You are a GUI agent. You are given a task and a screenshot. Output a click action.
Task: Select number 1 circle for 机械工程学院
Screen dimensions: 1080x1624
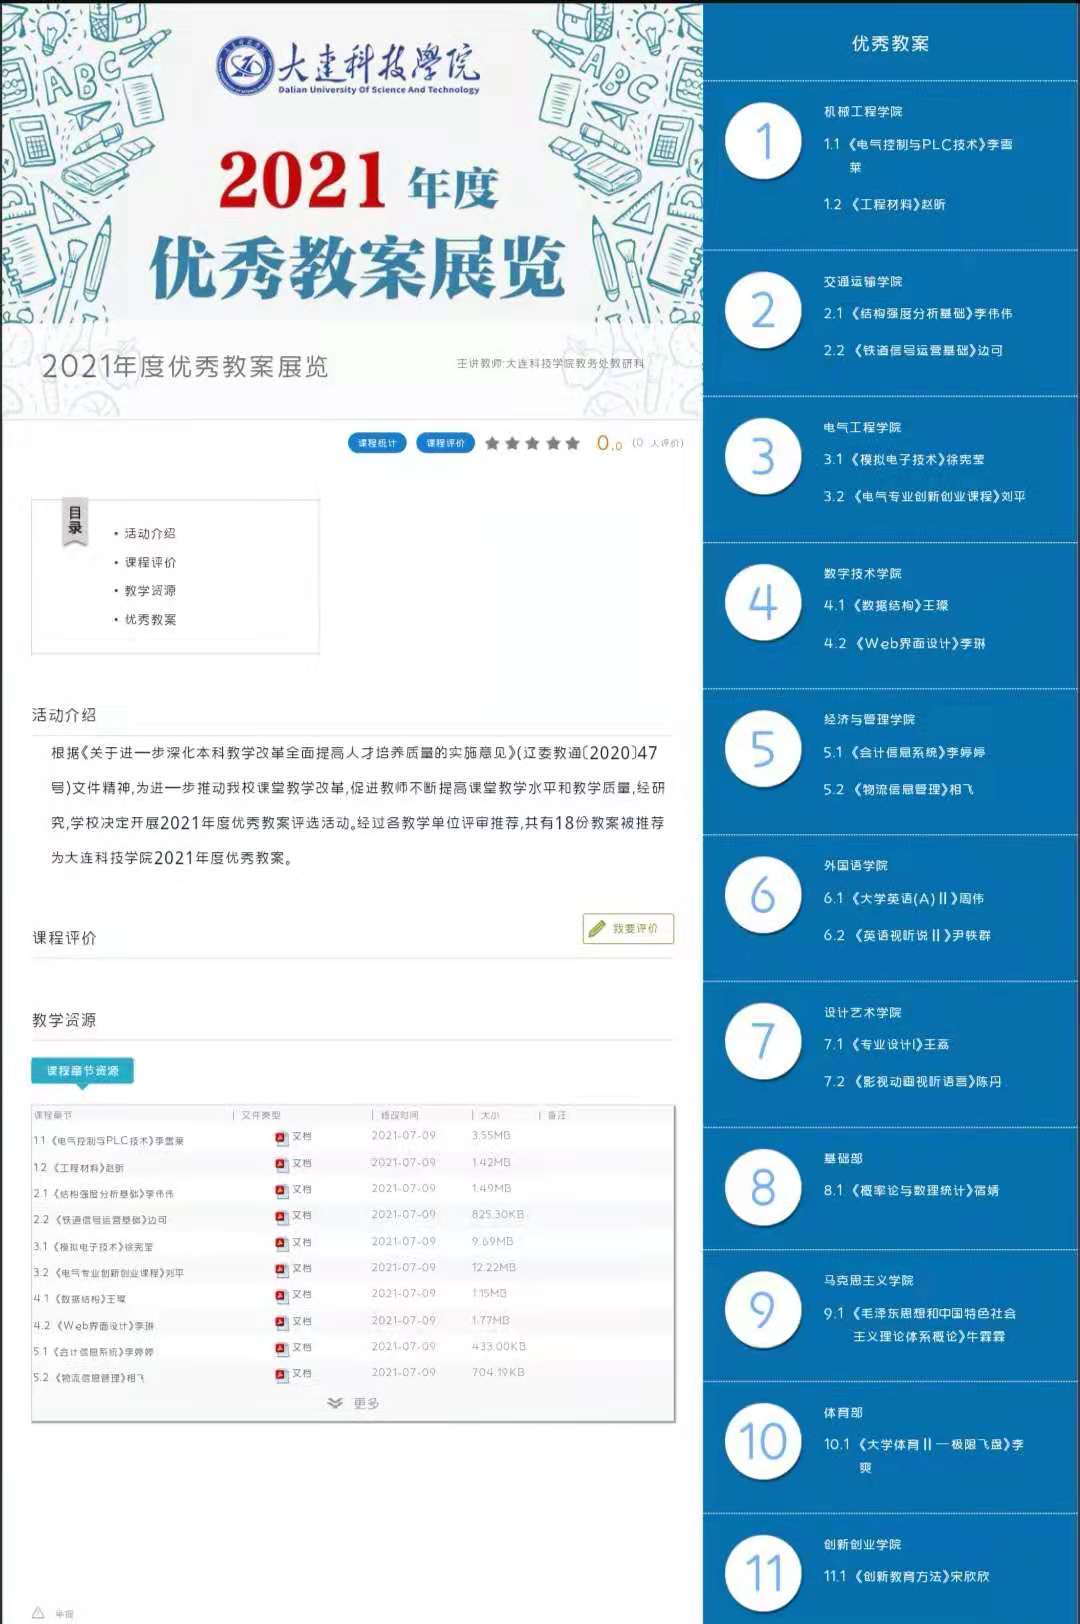point(763,141)
